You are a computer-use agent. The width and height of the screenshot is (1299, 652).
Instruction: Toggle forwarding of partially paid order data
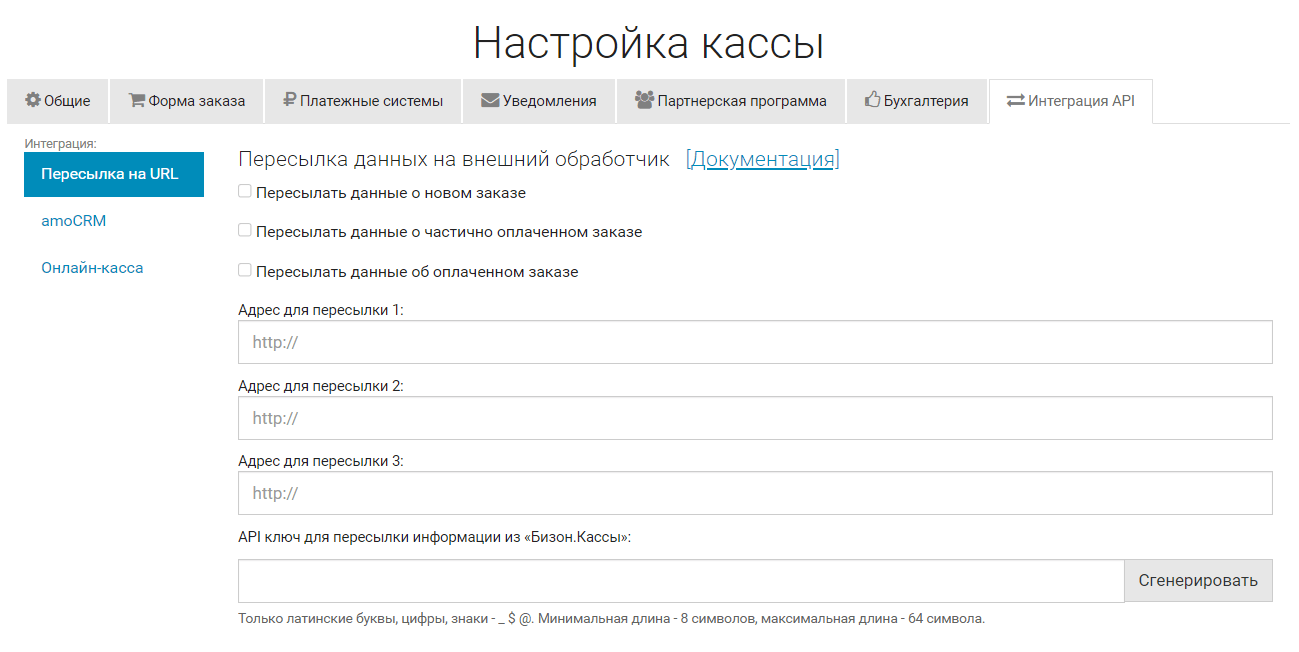pos(245,230)
